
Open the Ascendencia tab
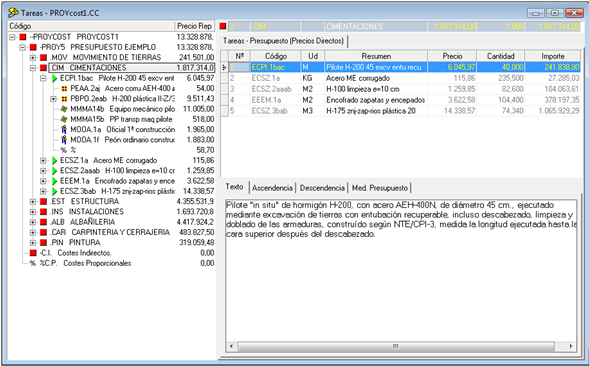[272, 188]
